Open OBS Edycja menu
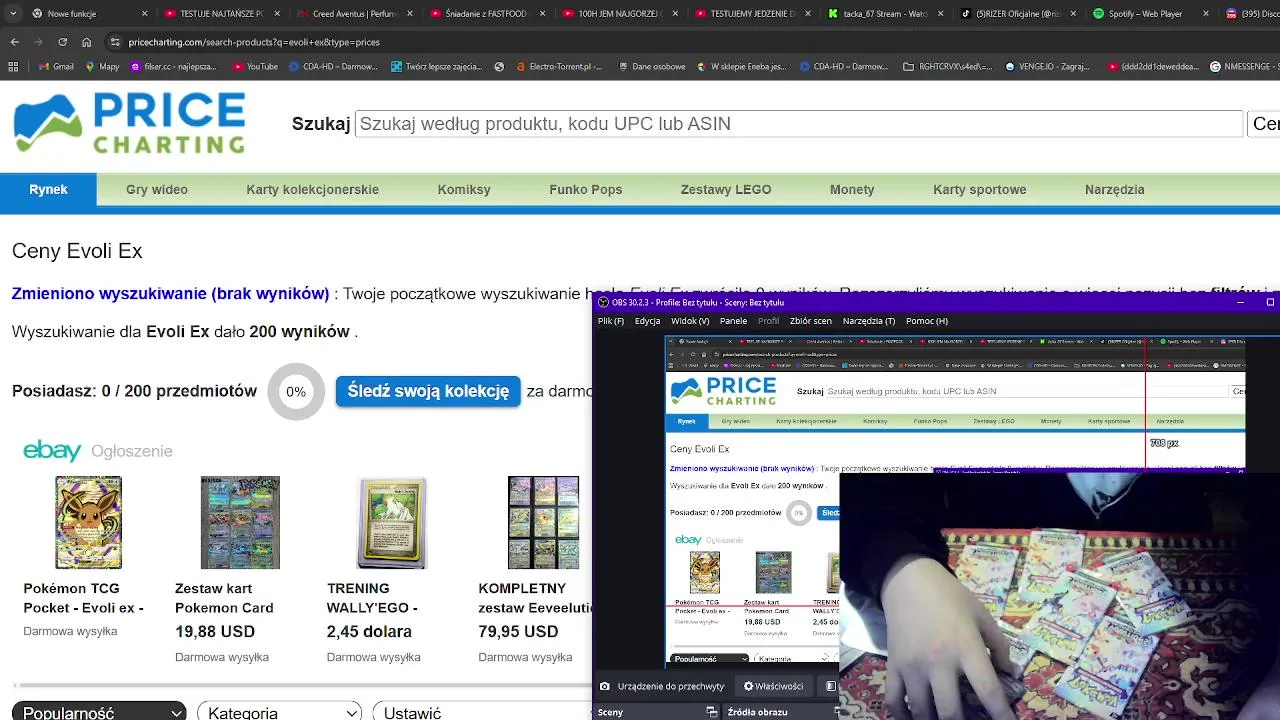The height and width of the screenshot is (720, 1280). coord(647,321)
